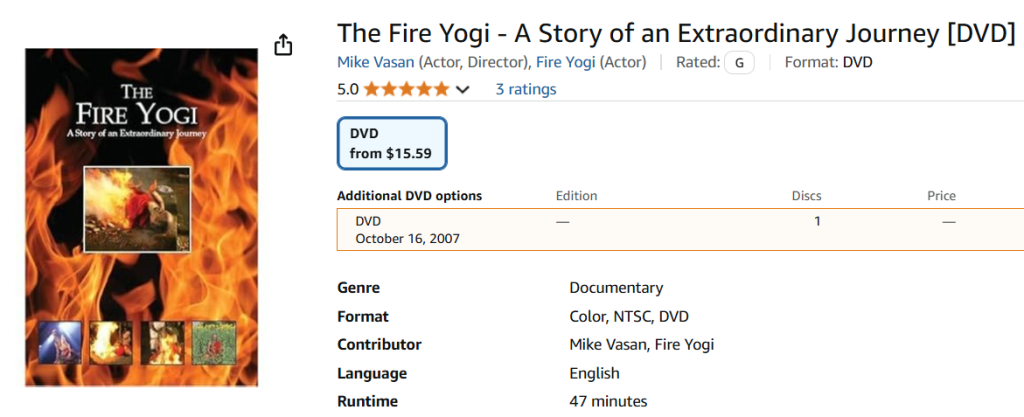Screen dimensions: 1024x417
Task: Click the 5.0 average rating number
Action: [348, 89]
